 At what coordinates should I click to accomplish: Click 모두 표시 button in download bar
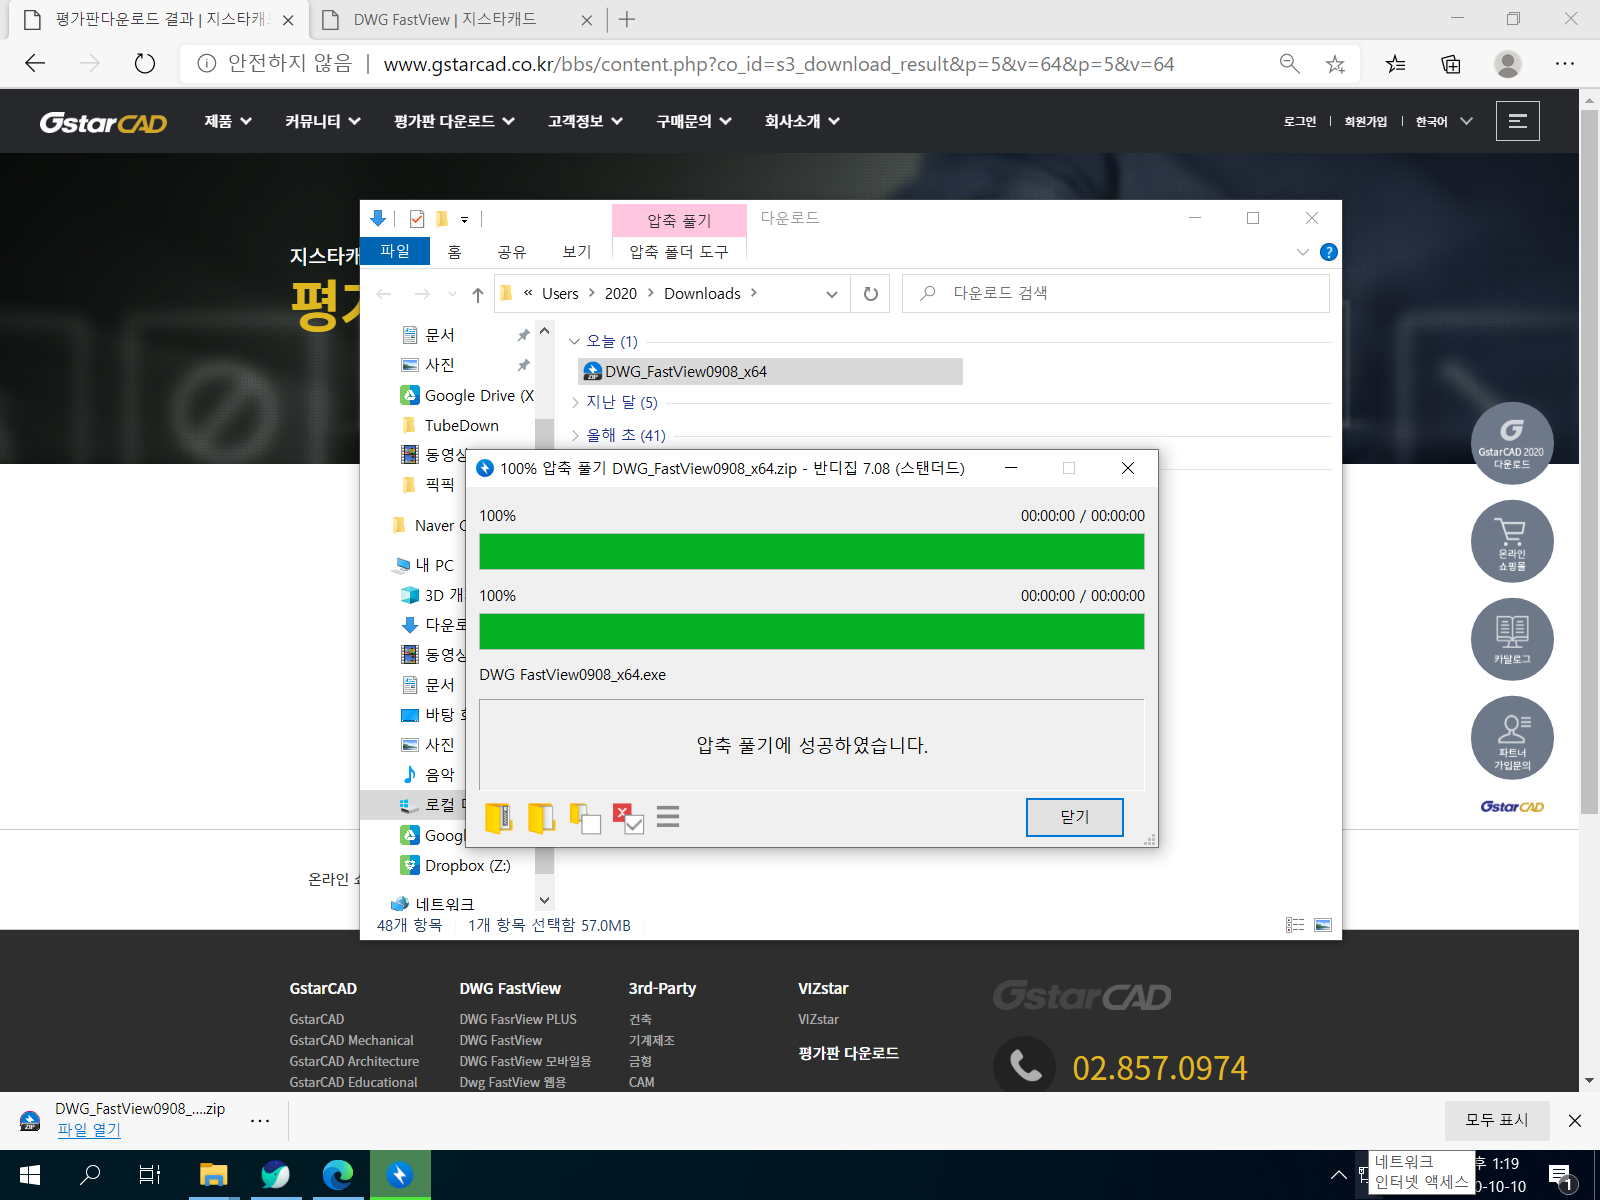[x=1497, y=1120]
